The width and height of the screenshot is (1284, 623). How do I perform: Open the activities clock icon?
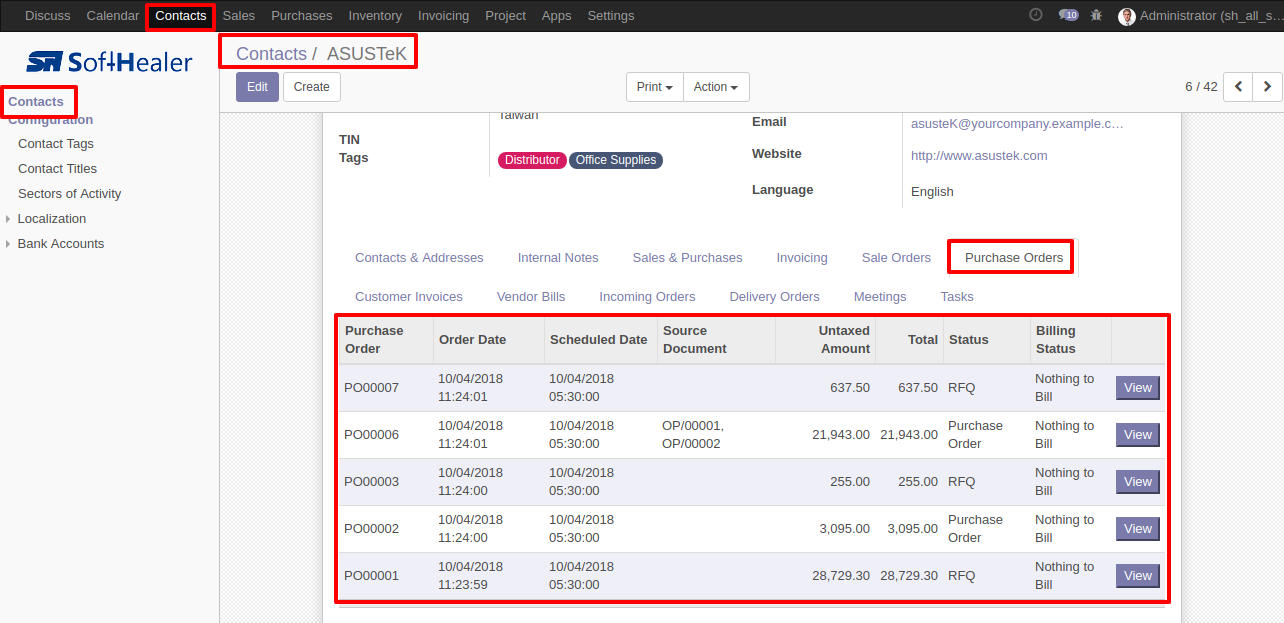(x=1035, y=15)
